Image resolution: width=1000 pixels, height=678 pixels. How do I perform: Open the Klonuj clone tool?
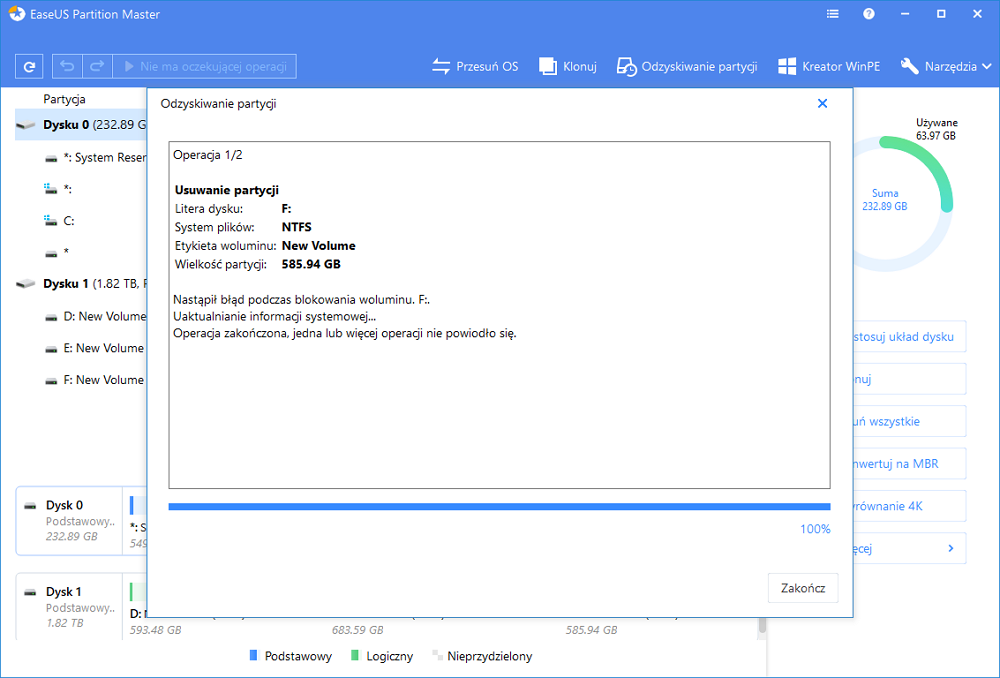tap(568, 66)
